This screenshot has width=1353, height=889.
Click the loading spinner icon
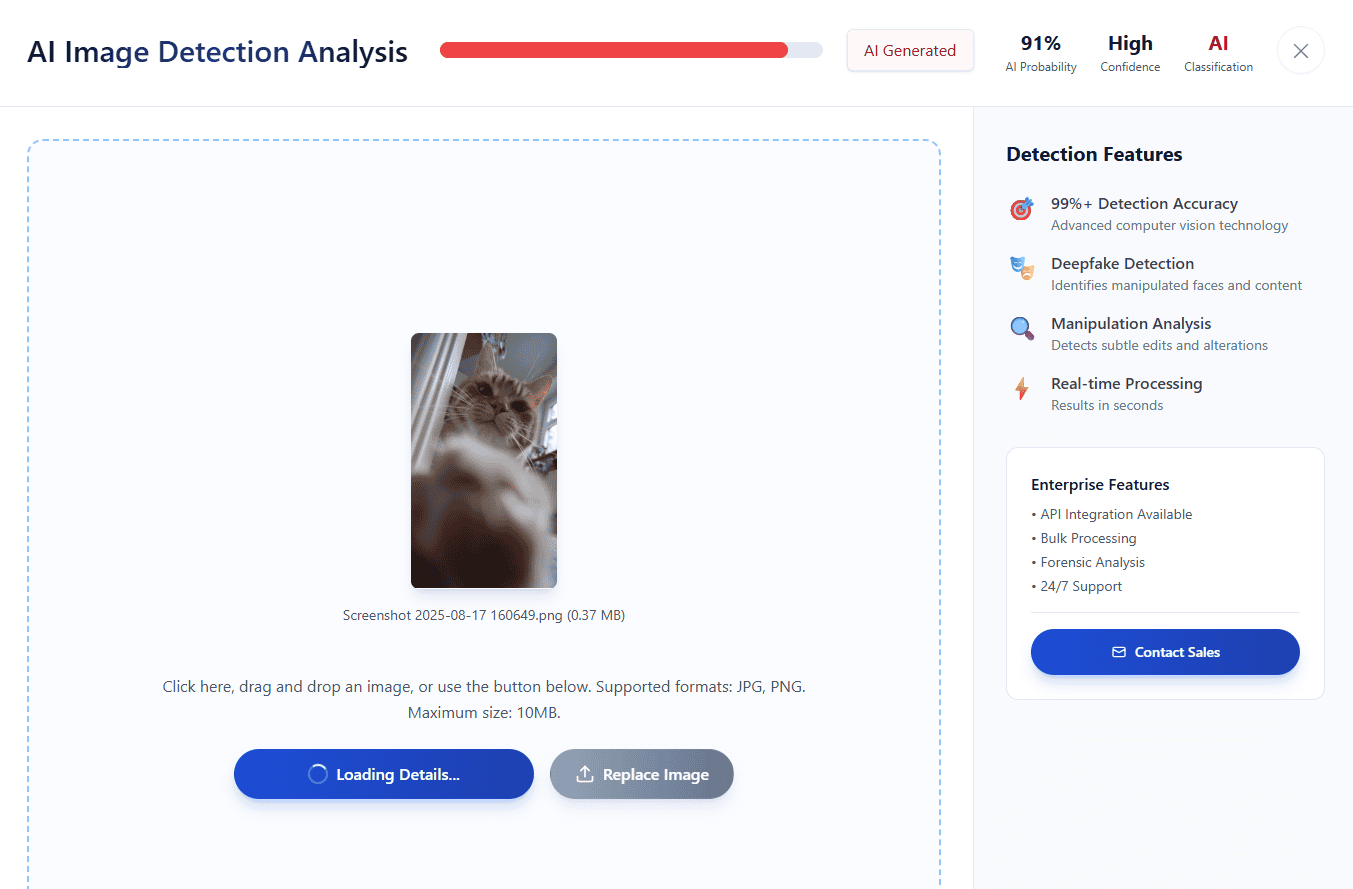[317, 774]
